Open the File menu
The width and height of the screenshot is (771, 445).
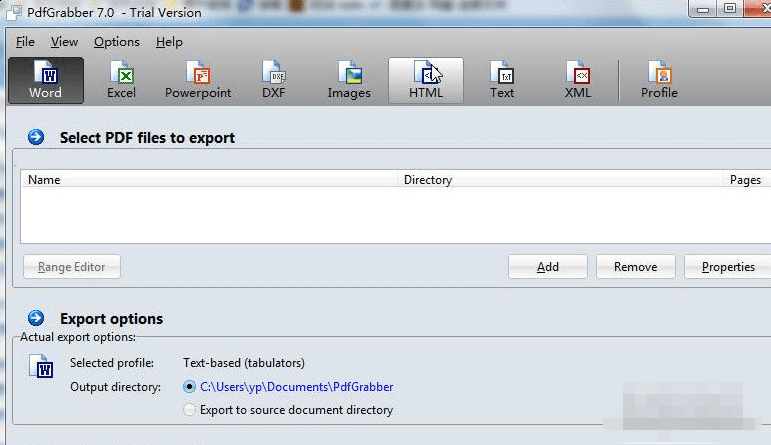(x=25, y=42)
